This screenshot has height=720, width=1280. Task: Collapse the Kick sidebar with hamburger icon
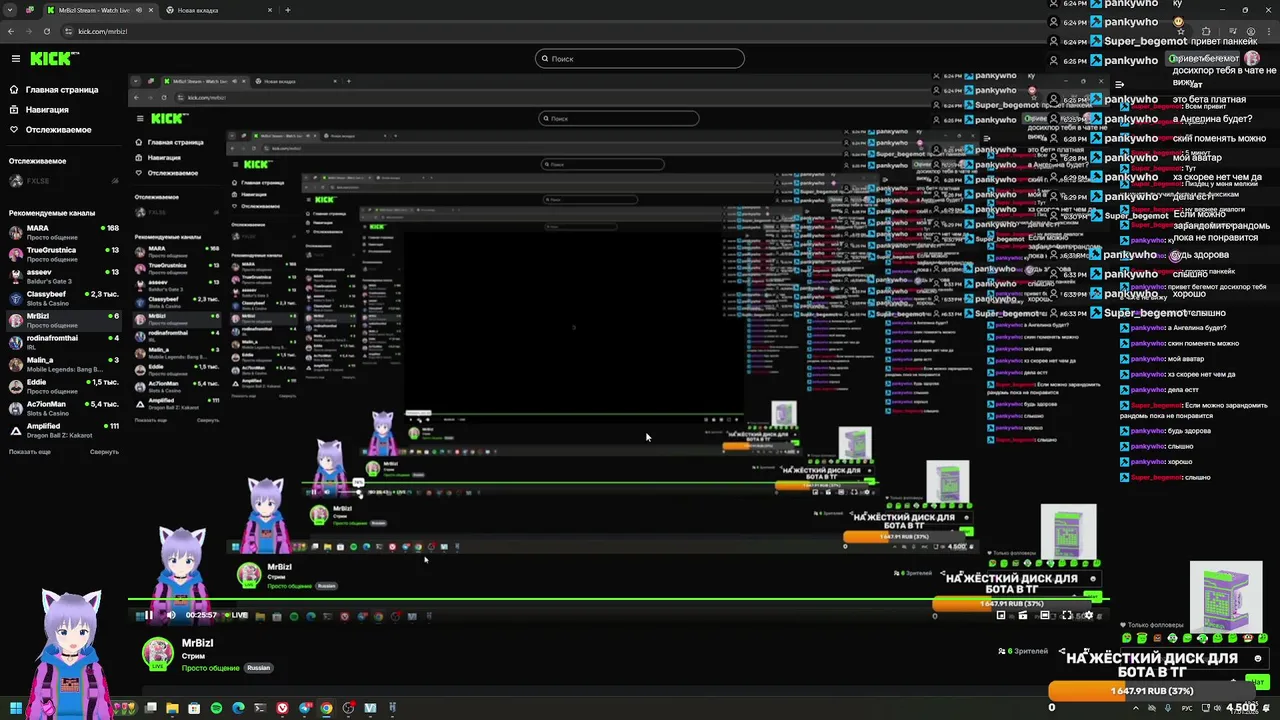(x=15, y=59)
